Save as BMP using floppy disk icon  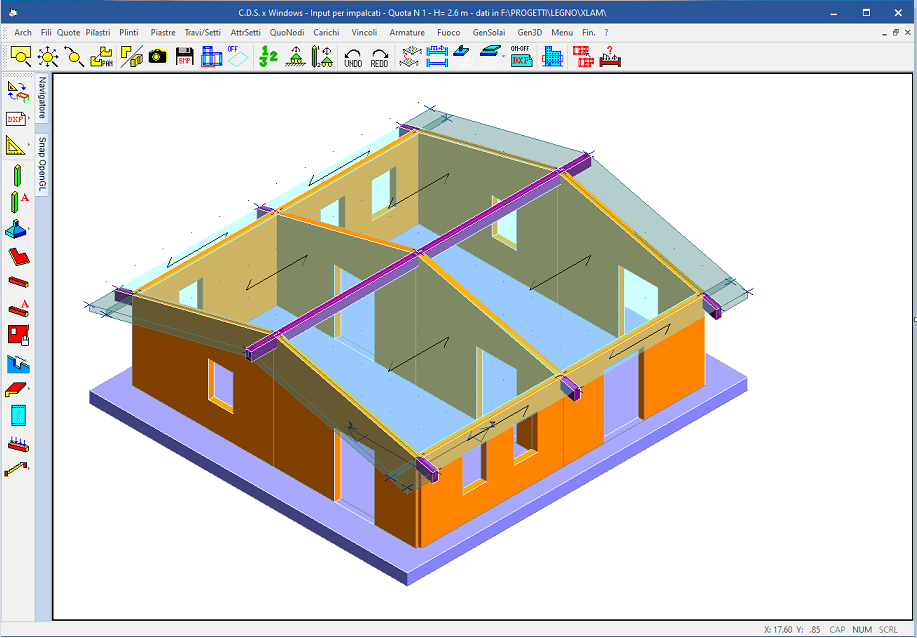(184, 57)
